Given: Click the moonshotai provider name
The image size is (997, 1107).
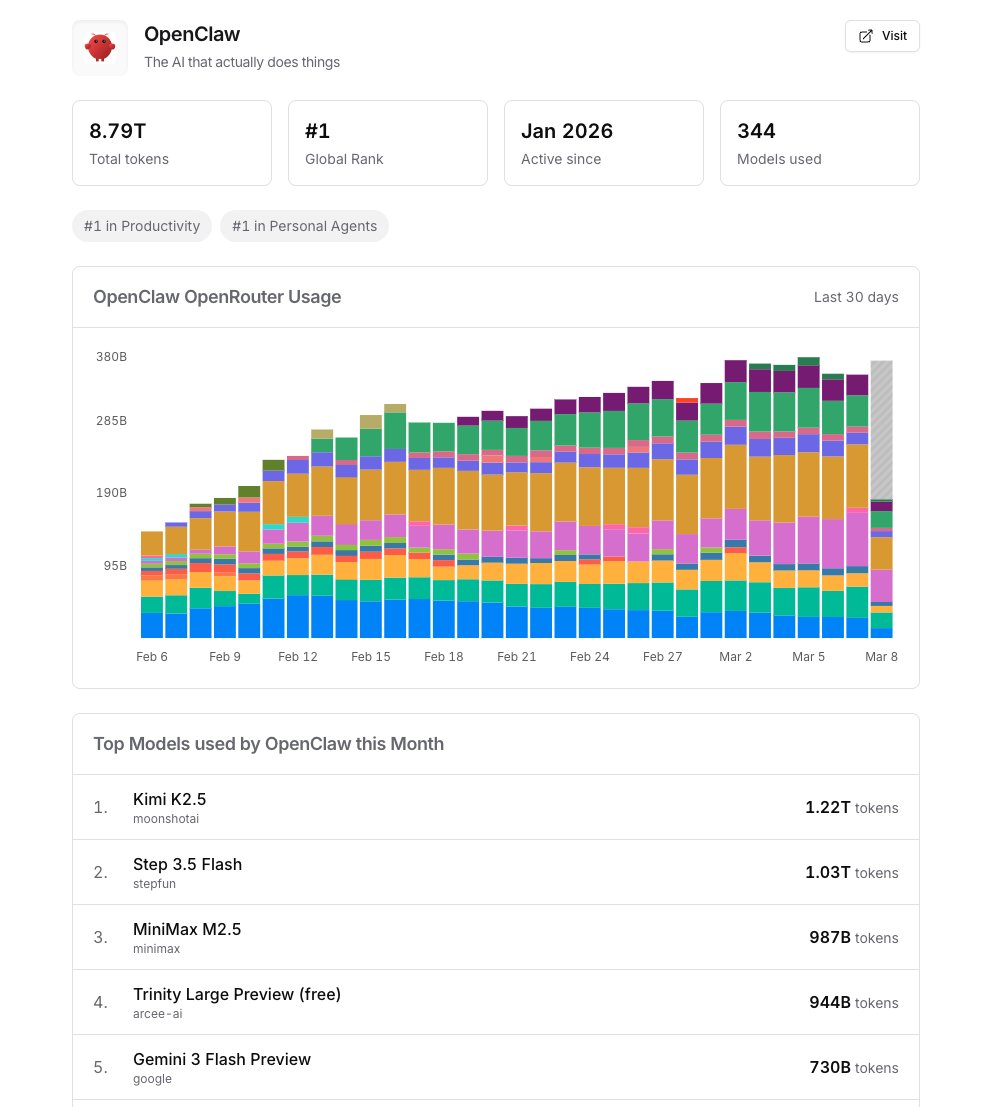Looking at the screenshot, I should (166, 819).
